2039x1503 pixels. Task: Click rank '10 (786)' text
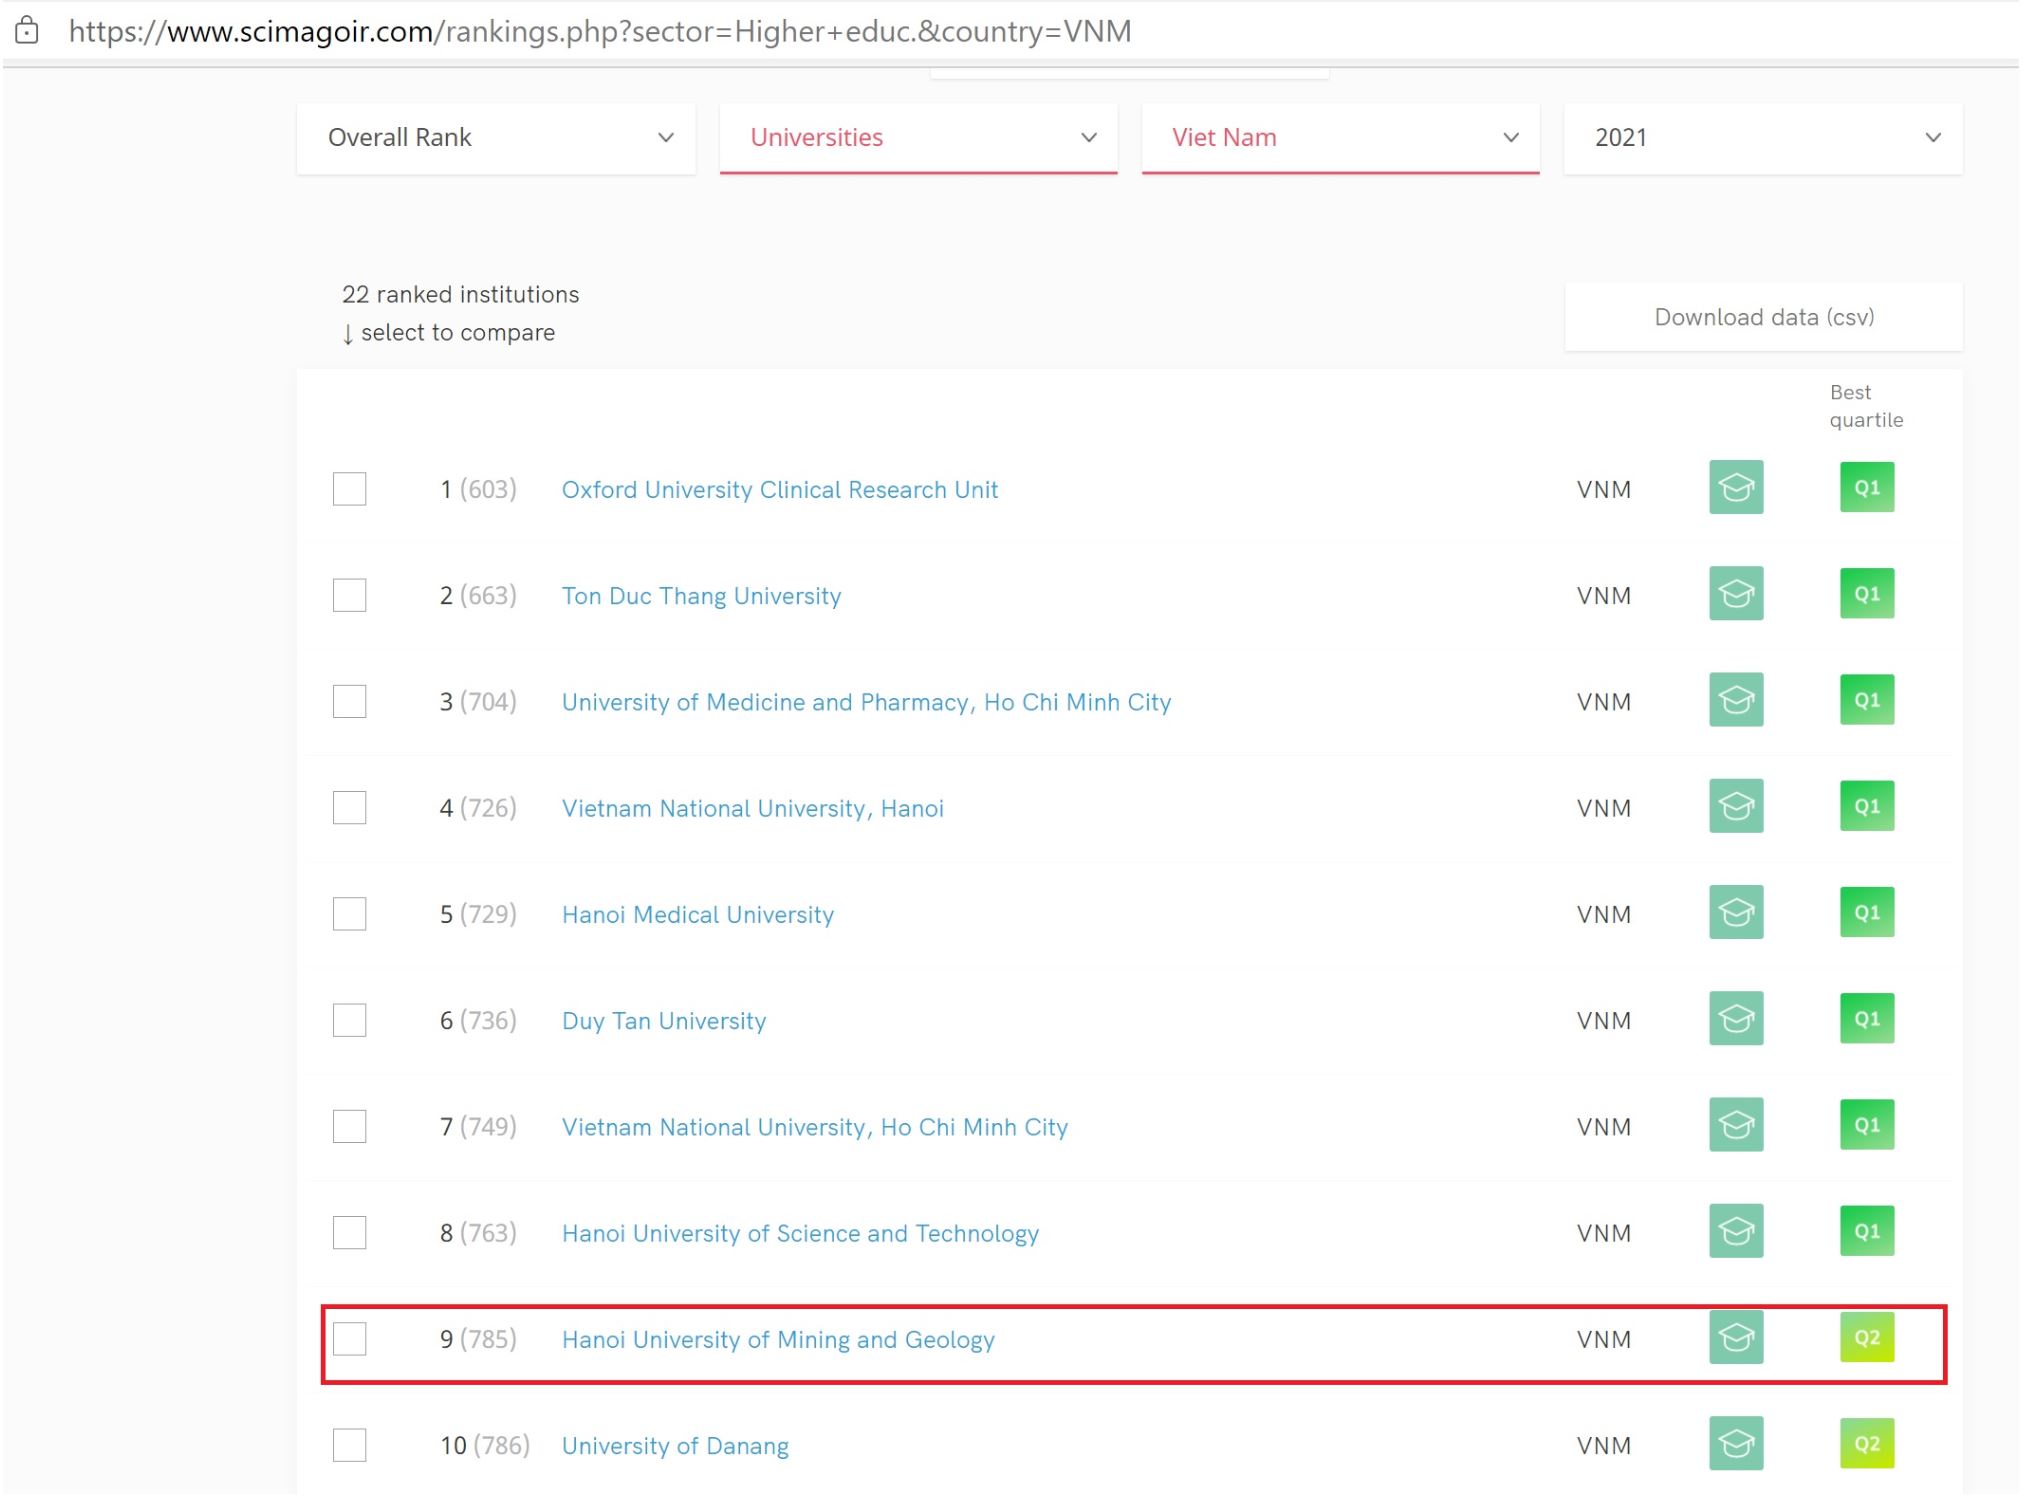485,1445
